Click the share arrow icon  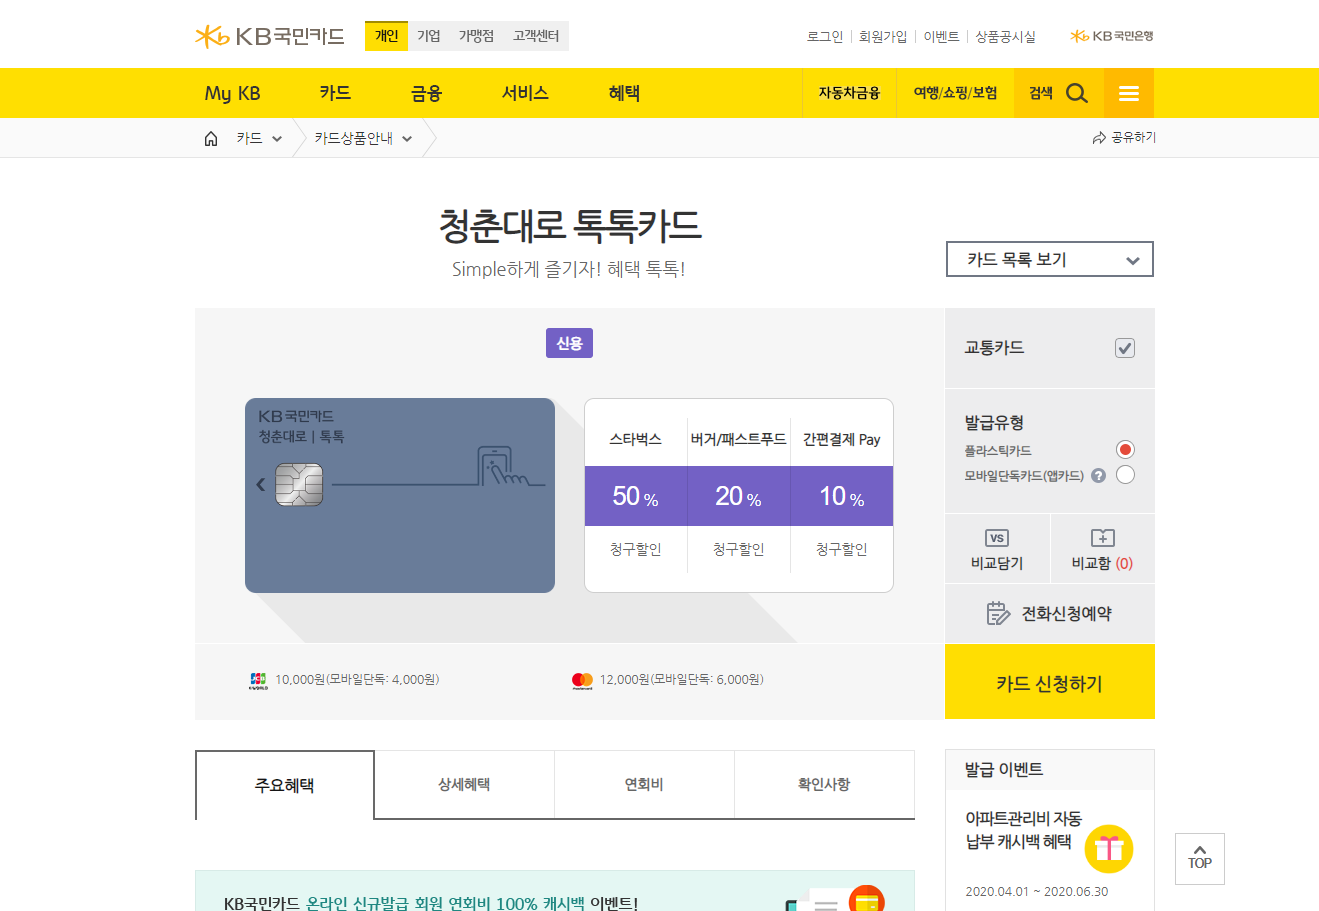coord(1099,138)
